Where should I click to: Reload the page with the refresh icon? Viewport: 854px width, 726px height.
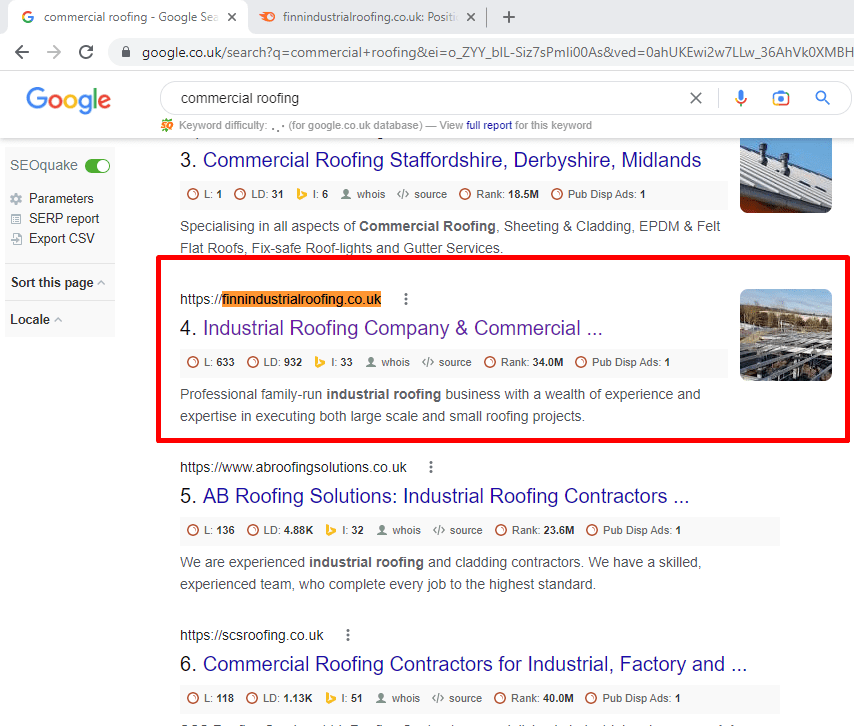(86, 52)
